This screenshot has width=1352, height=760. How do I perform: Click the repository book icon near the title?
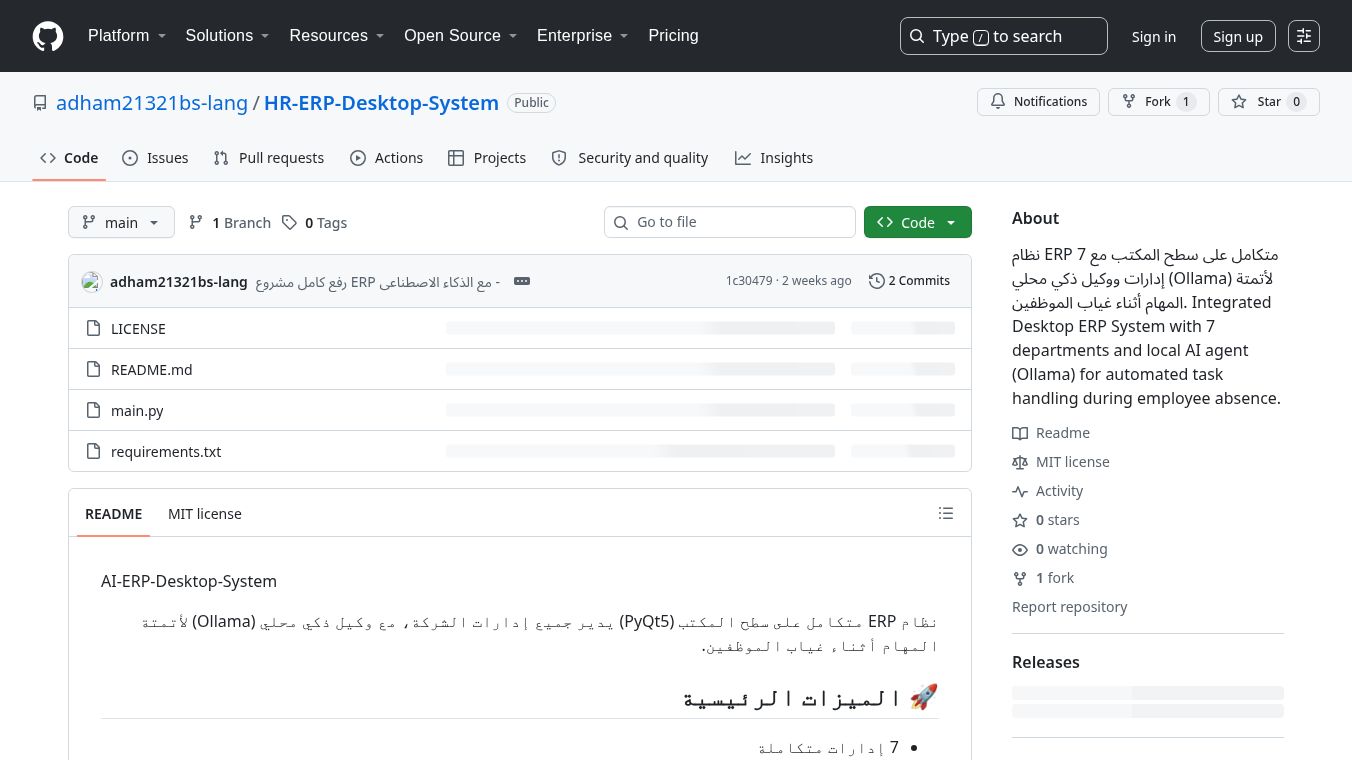(x=40, y=103)
